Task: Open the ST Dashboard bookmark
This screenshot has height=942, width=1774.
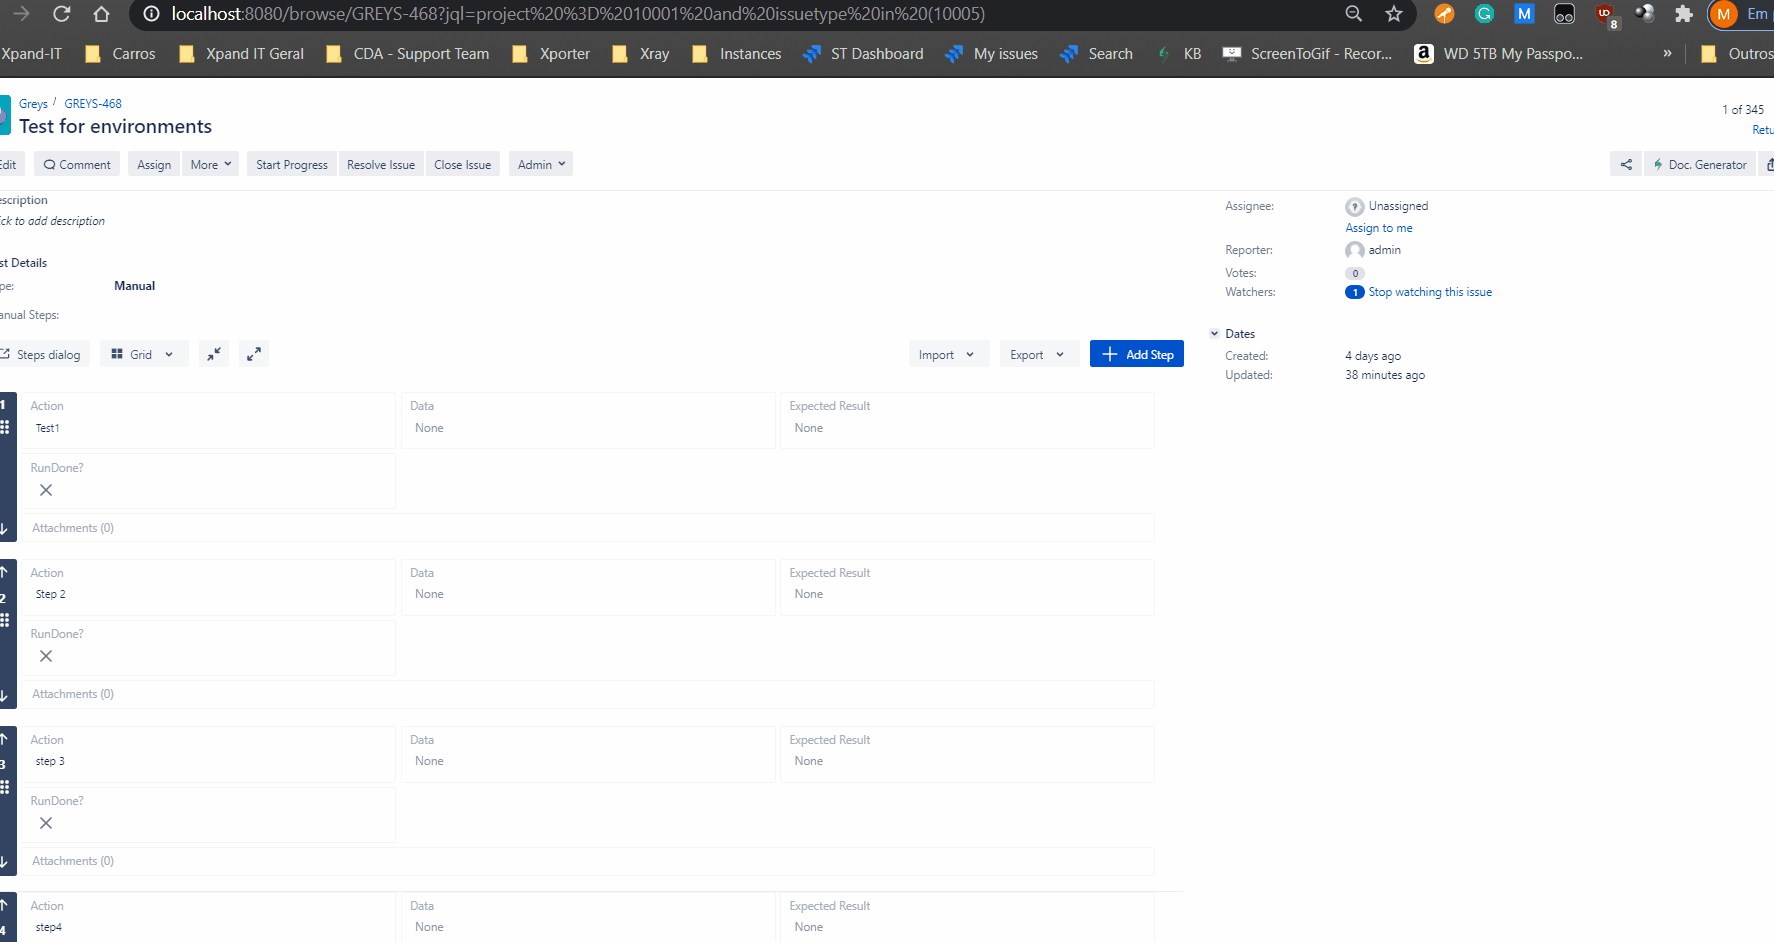Action: click(863, 54)
